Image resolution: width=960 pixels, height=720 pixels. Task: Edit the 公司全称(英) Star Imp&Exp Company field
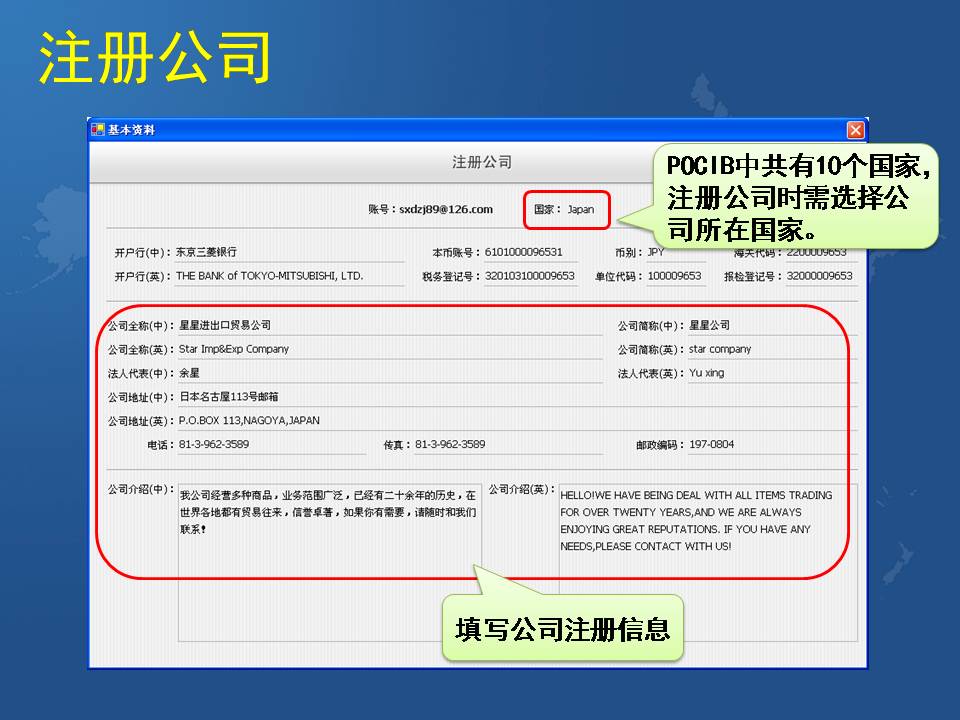[x=388, y=349]
